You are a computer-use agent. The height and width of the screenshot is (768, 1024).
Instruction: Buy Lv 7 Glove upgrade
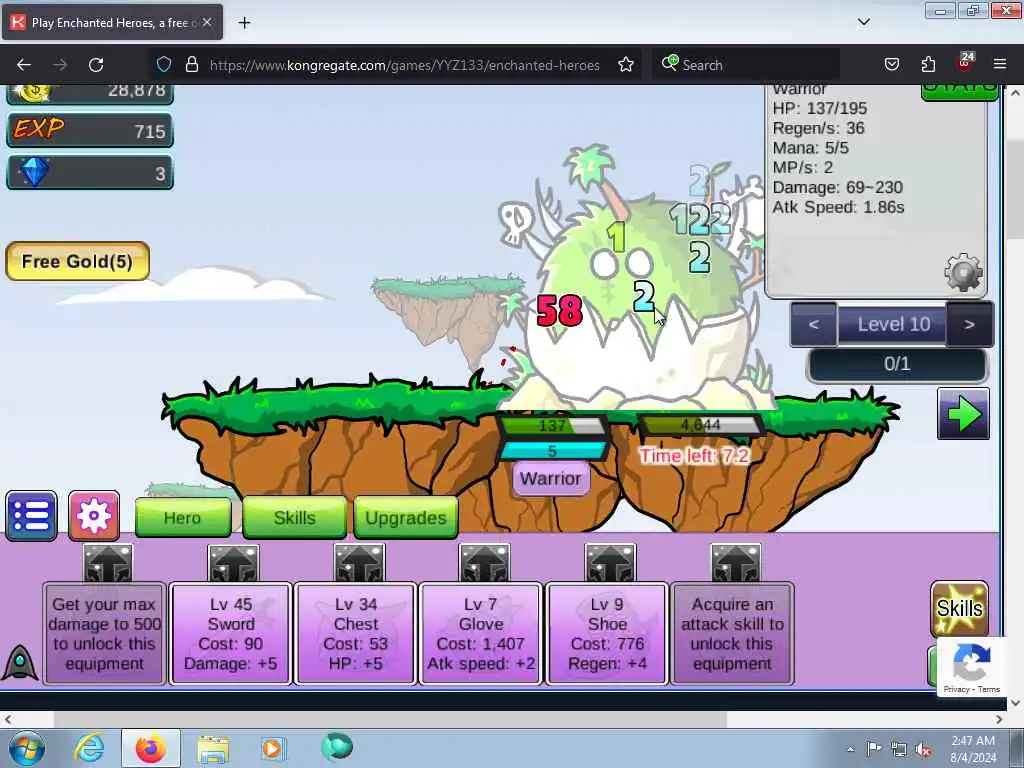[x=481, y=633]
